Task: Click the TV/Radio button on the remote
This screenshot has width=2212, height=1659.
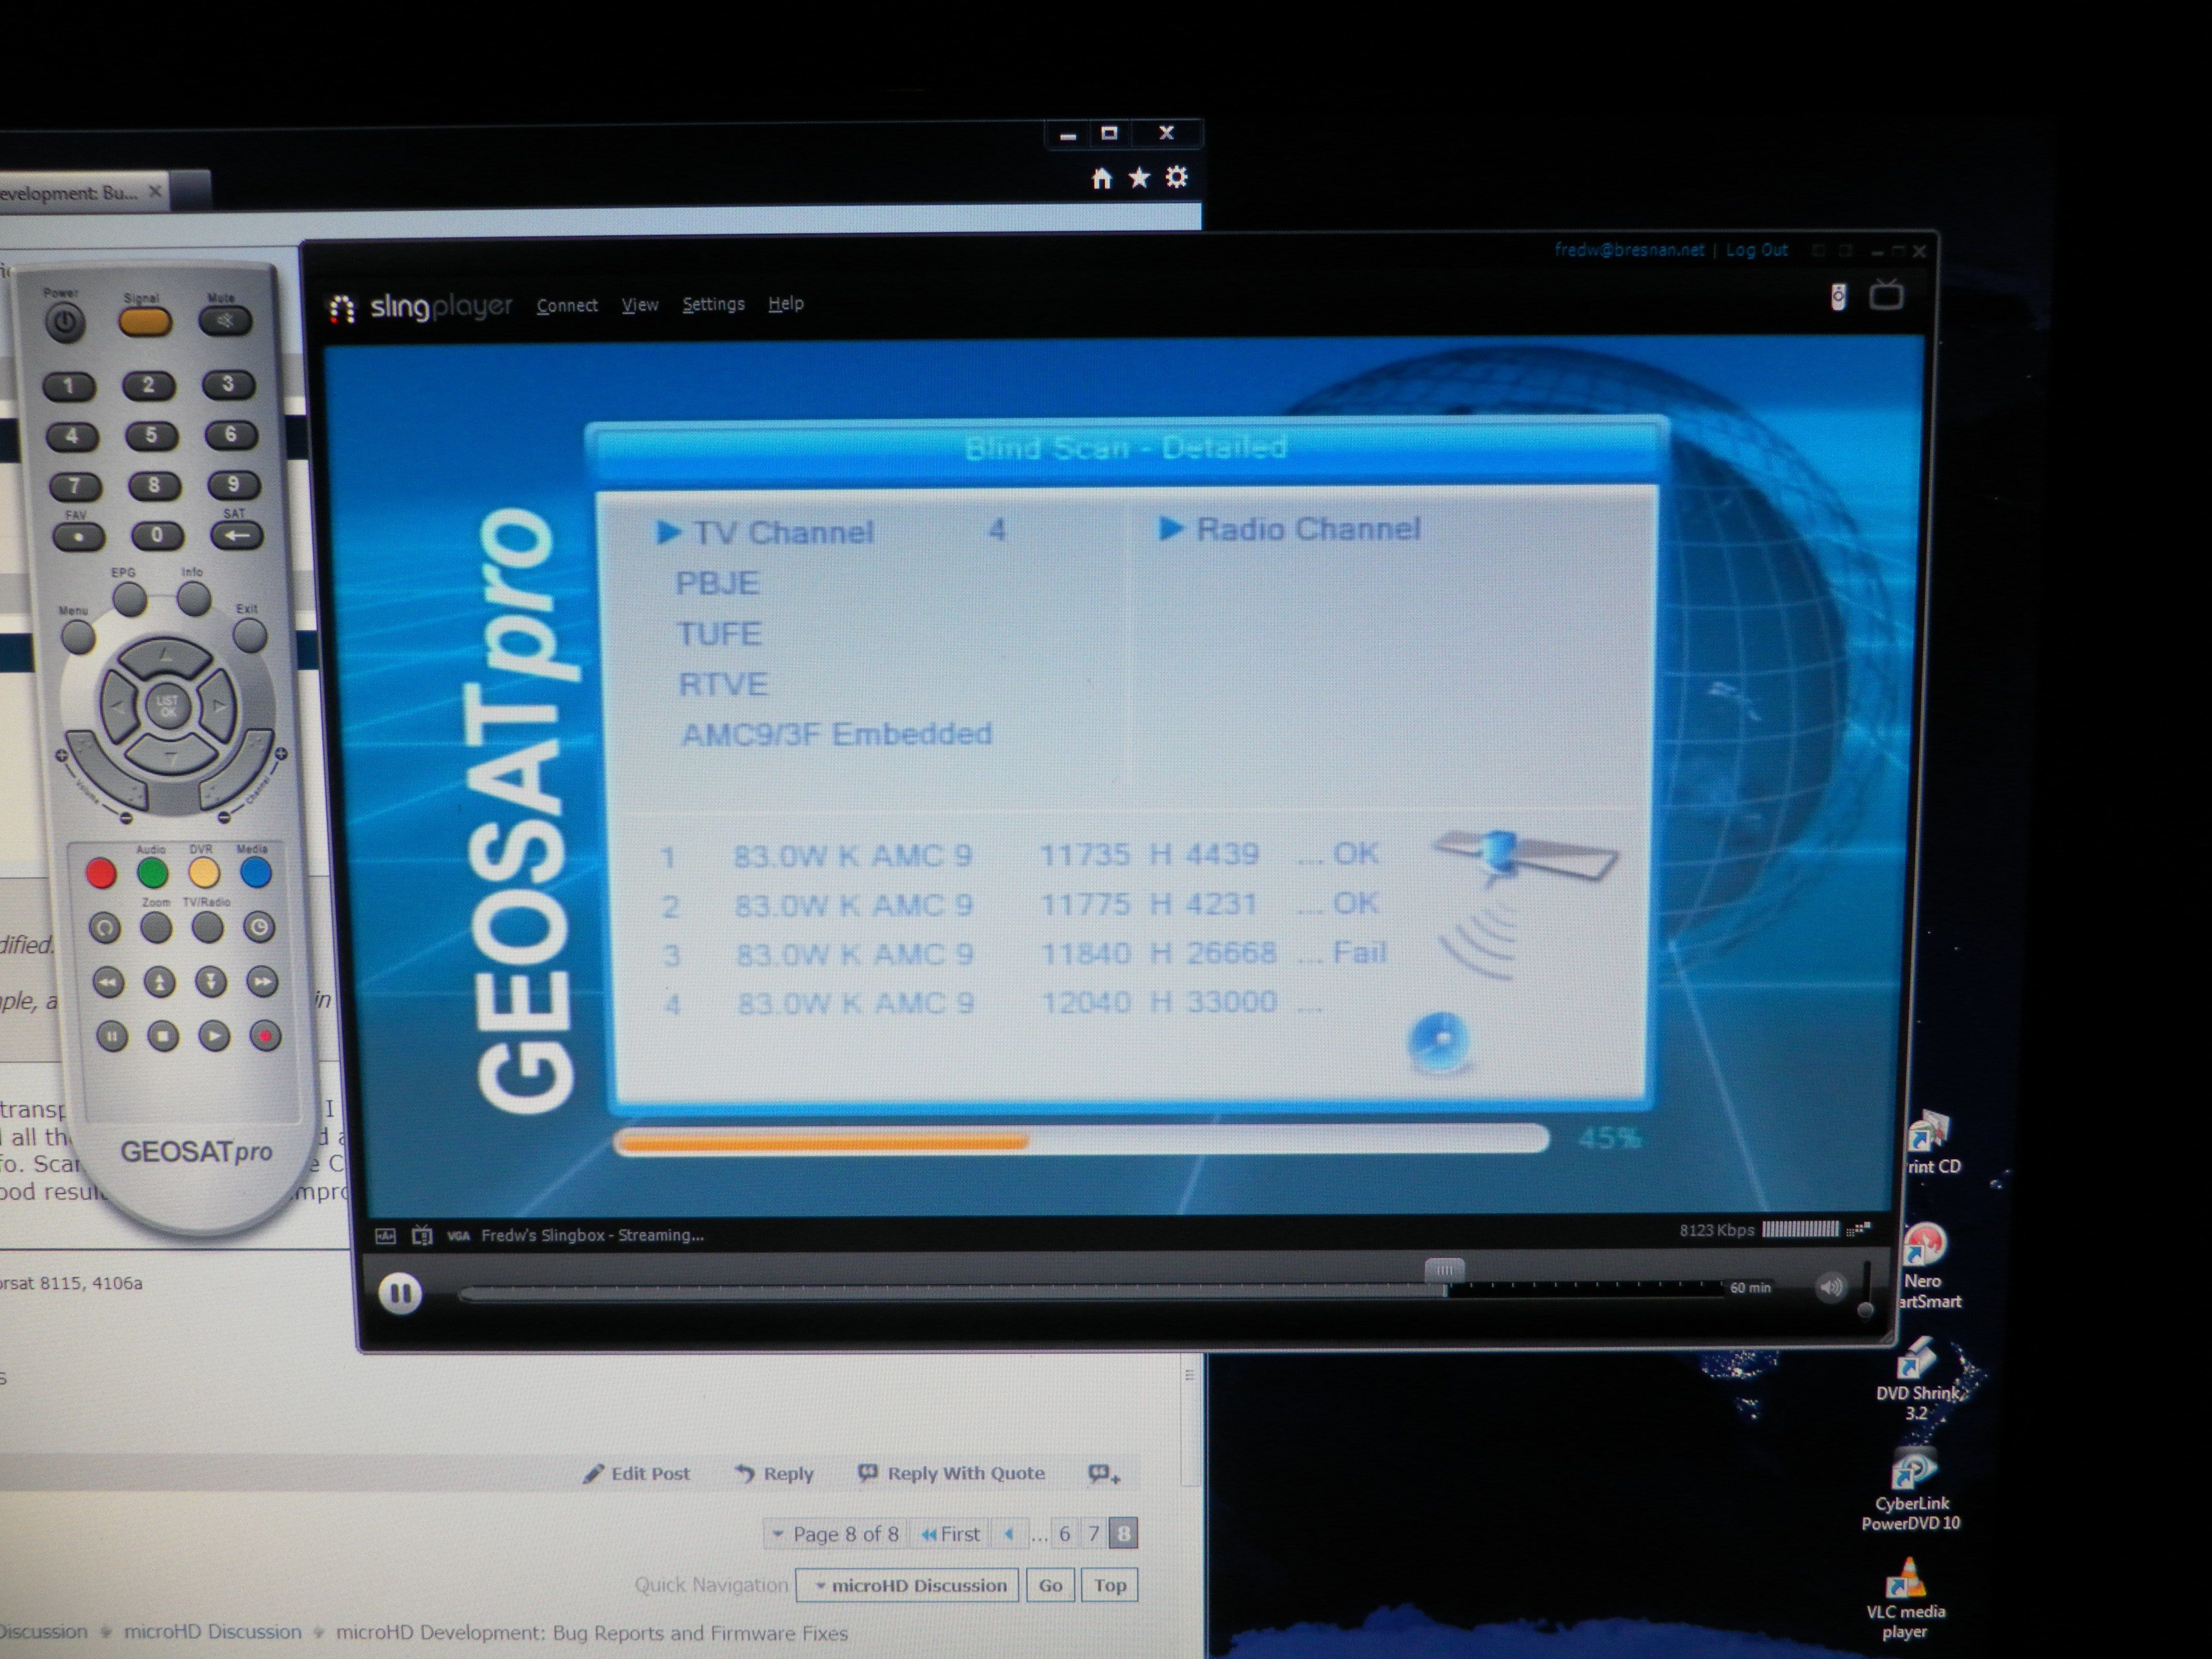Action: [x=207, y=928]
